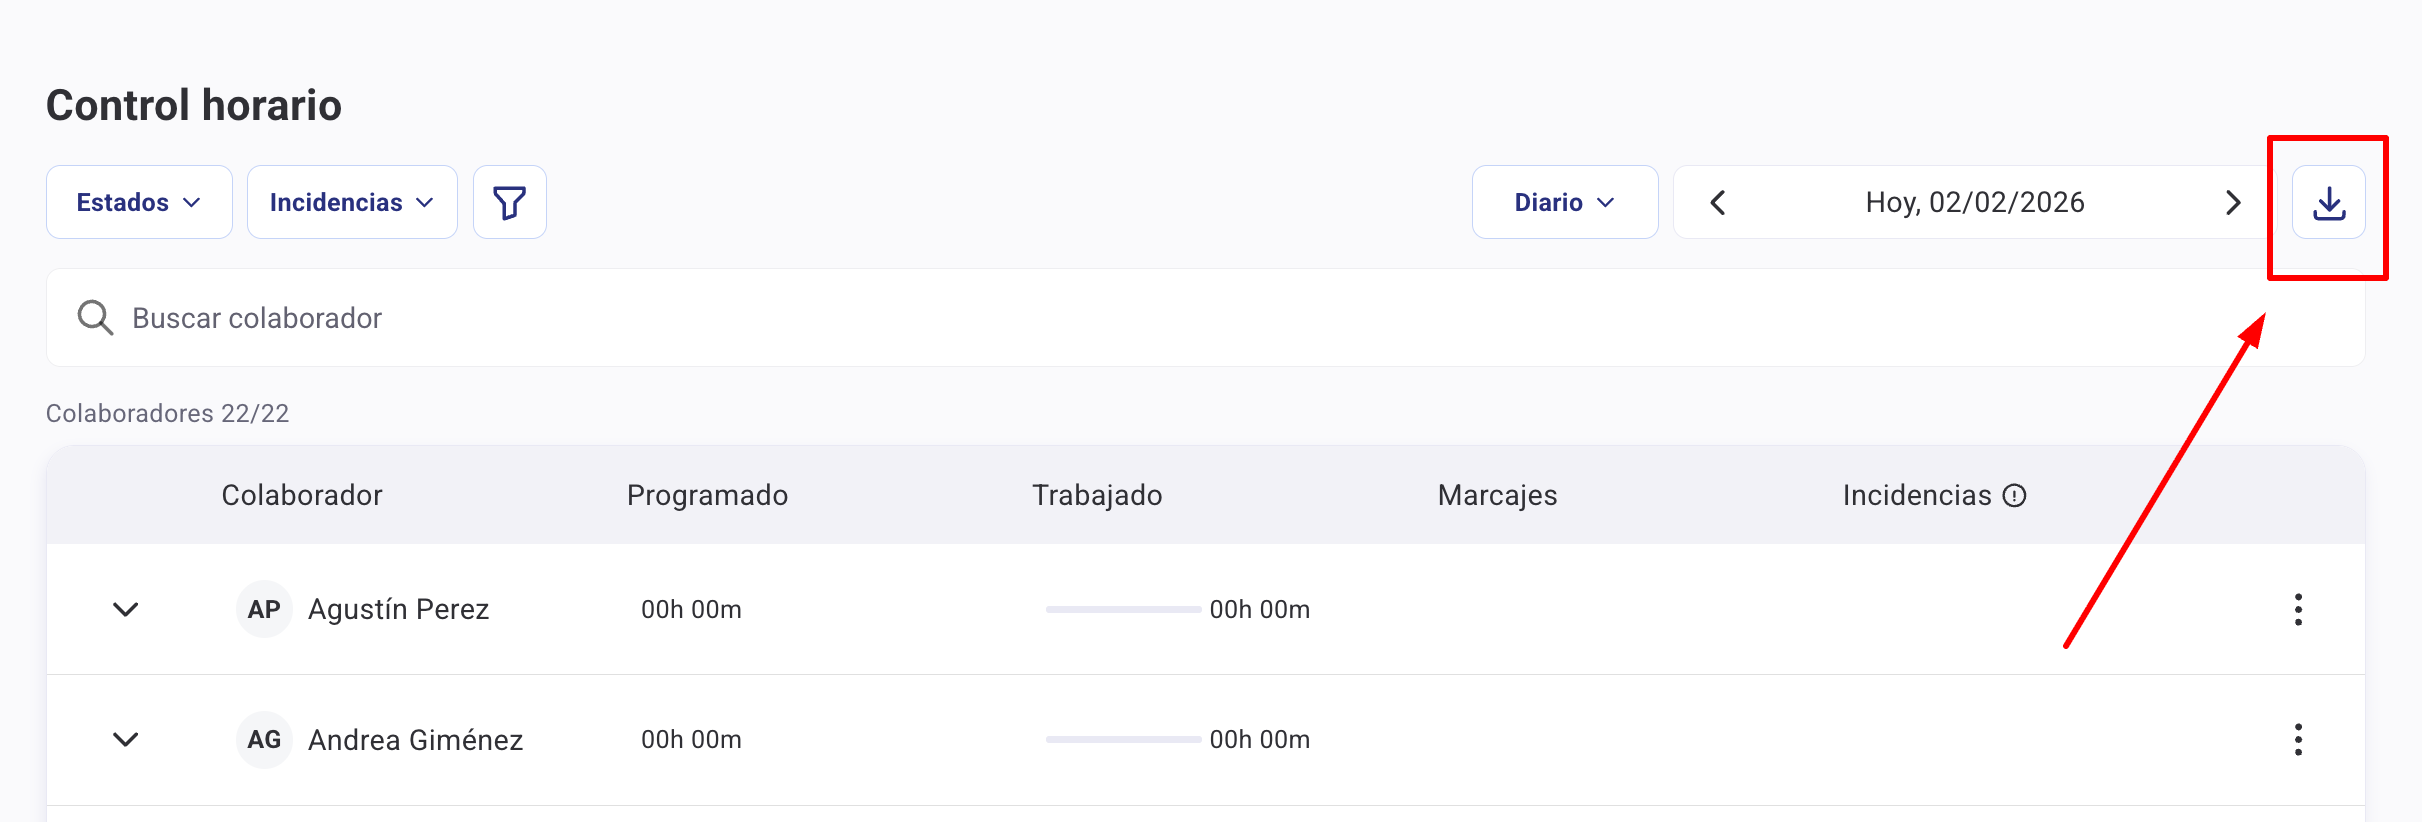Screen dimensions: 2422x822
Task: Go to previous day arrow
Action: tap(1718, 203)
